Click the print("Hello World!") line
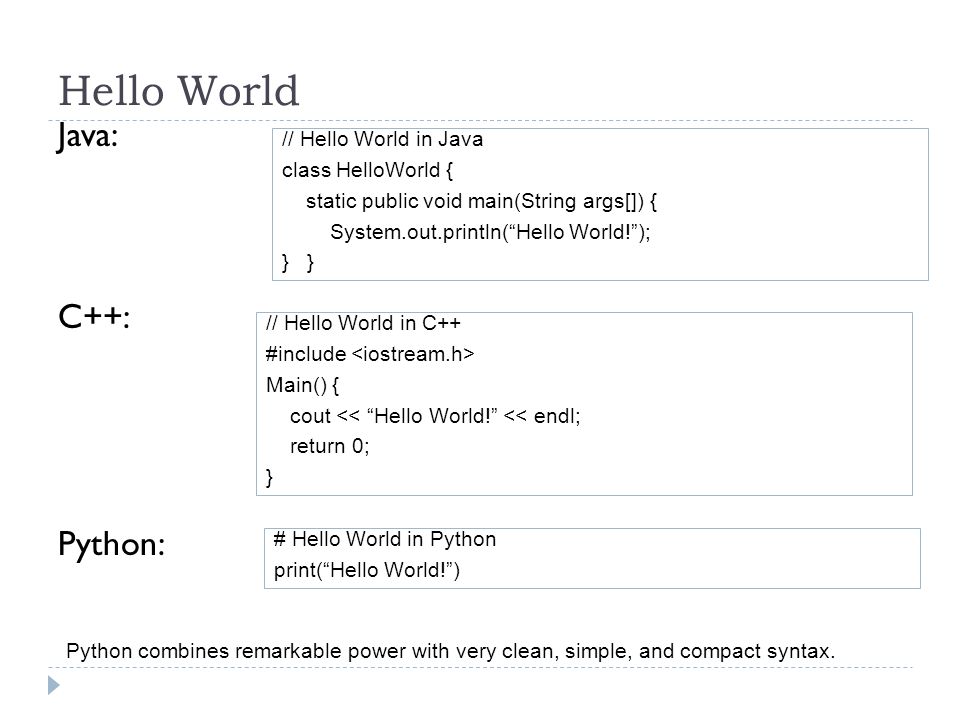The image size is (960, 720). pos(366,571)
